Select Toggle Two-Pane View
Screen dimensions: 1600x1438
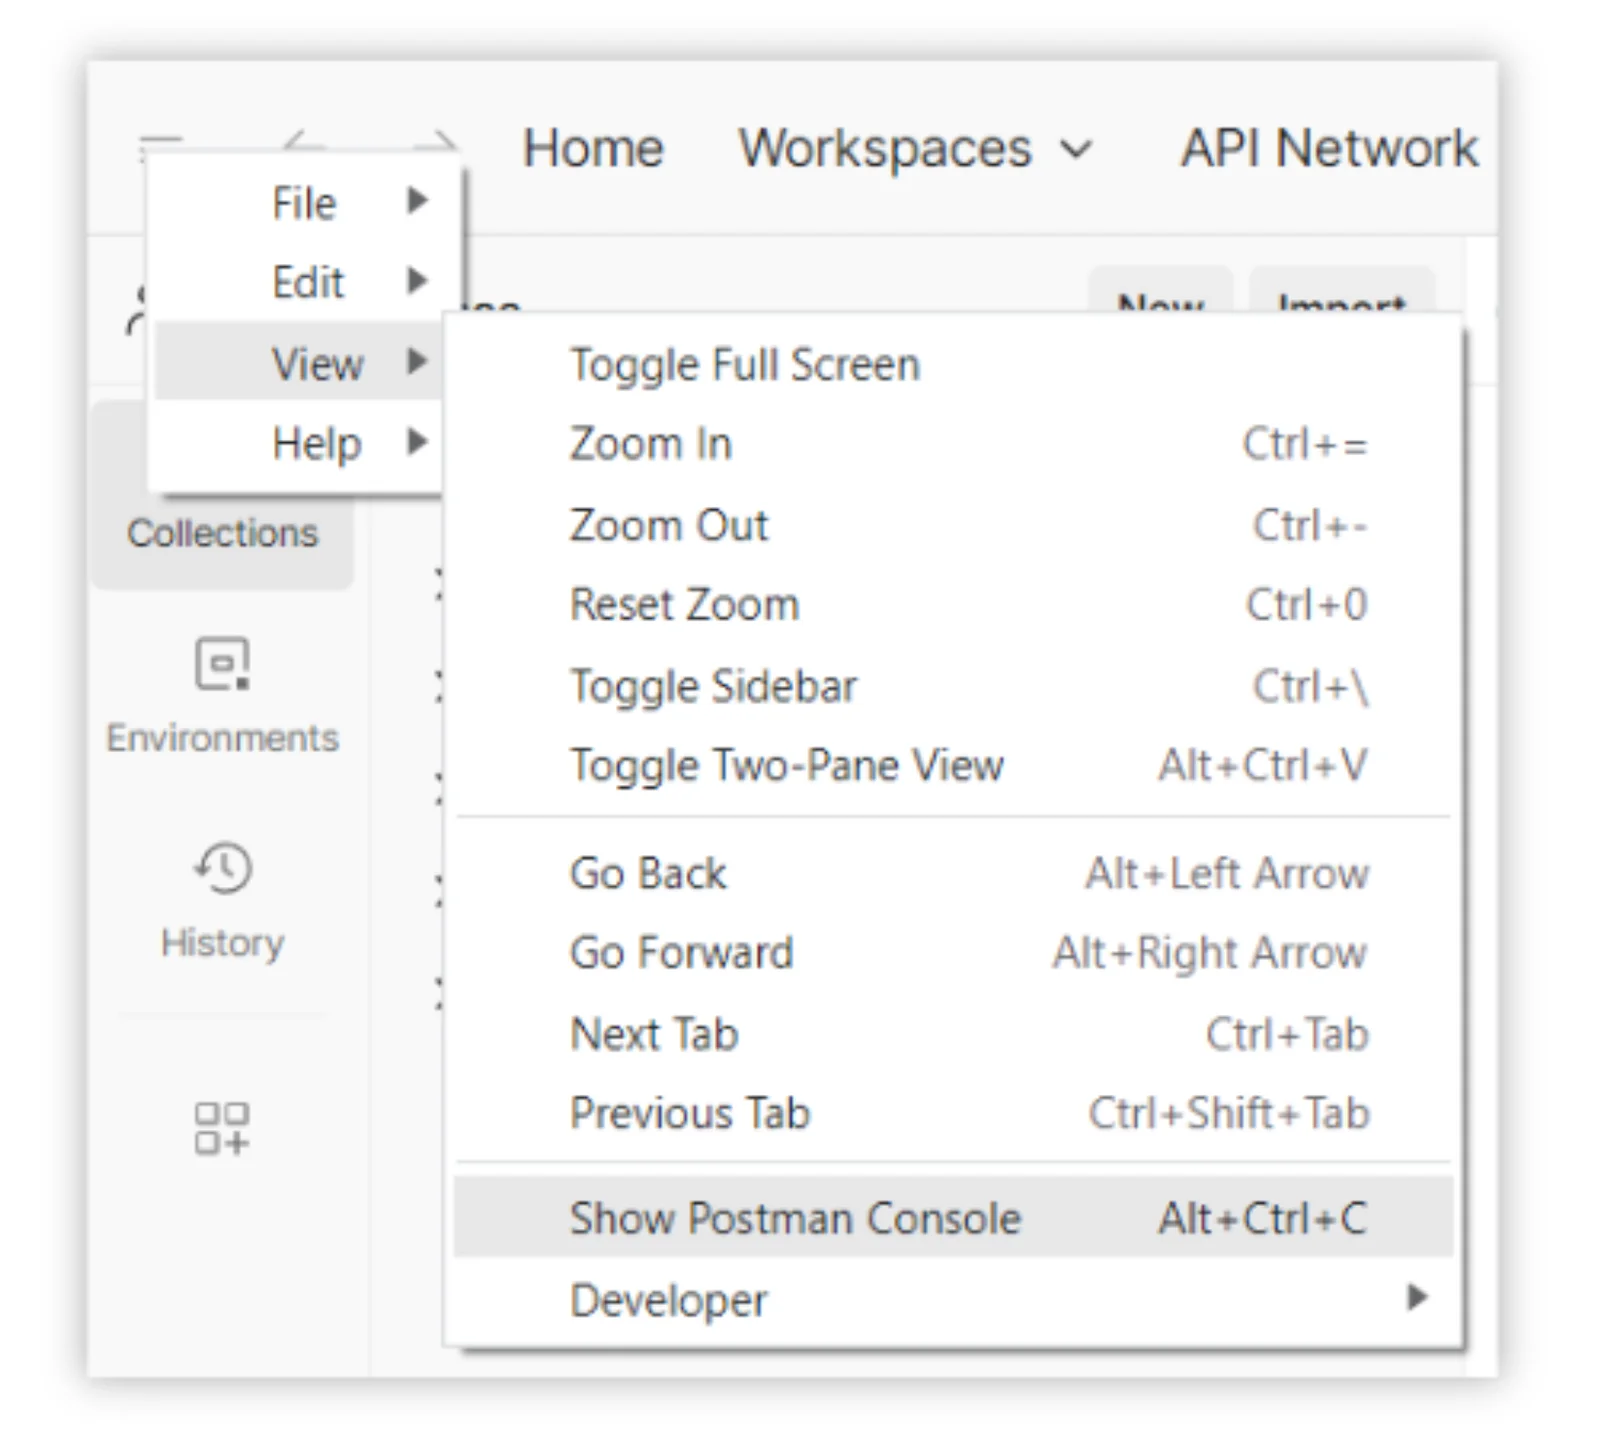786,766
